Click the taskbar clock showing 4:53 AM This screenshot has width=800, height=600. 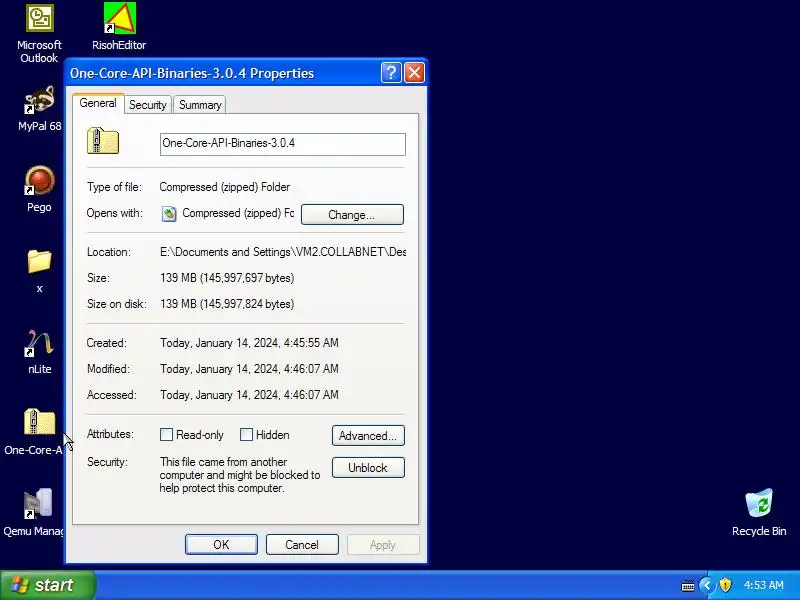pyautogui.click(x=763, y=585)
